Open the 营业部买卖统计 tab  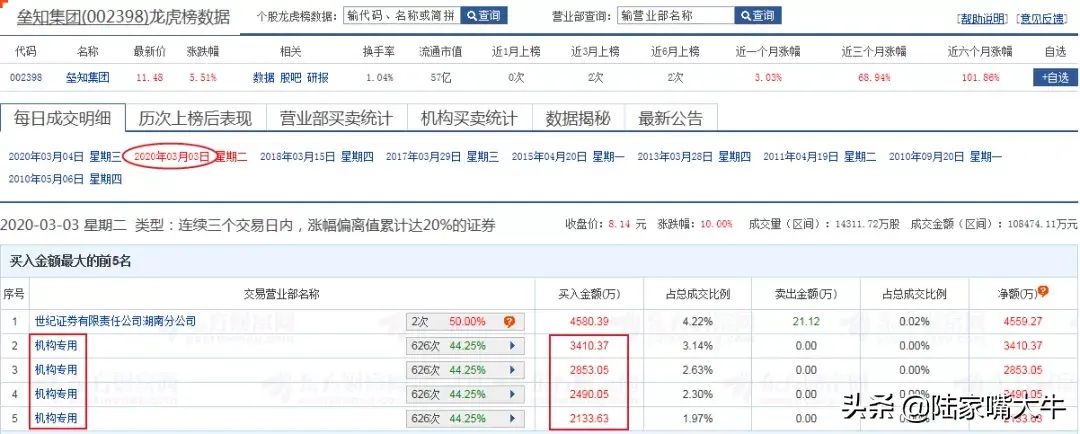click(x=336, y=119)
